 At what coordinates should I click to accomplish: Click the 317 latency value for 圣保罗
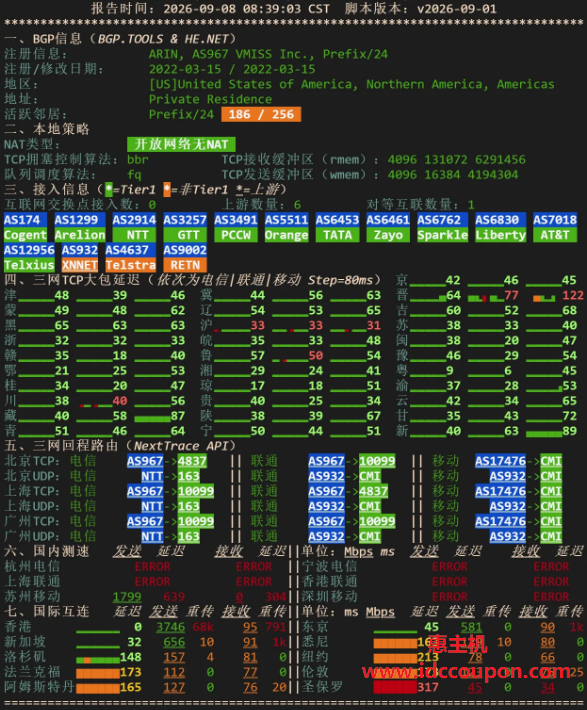pos(428,687)
